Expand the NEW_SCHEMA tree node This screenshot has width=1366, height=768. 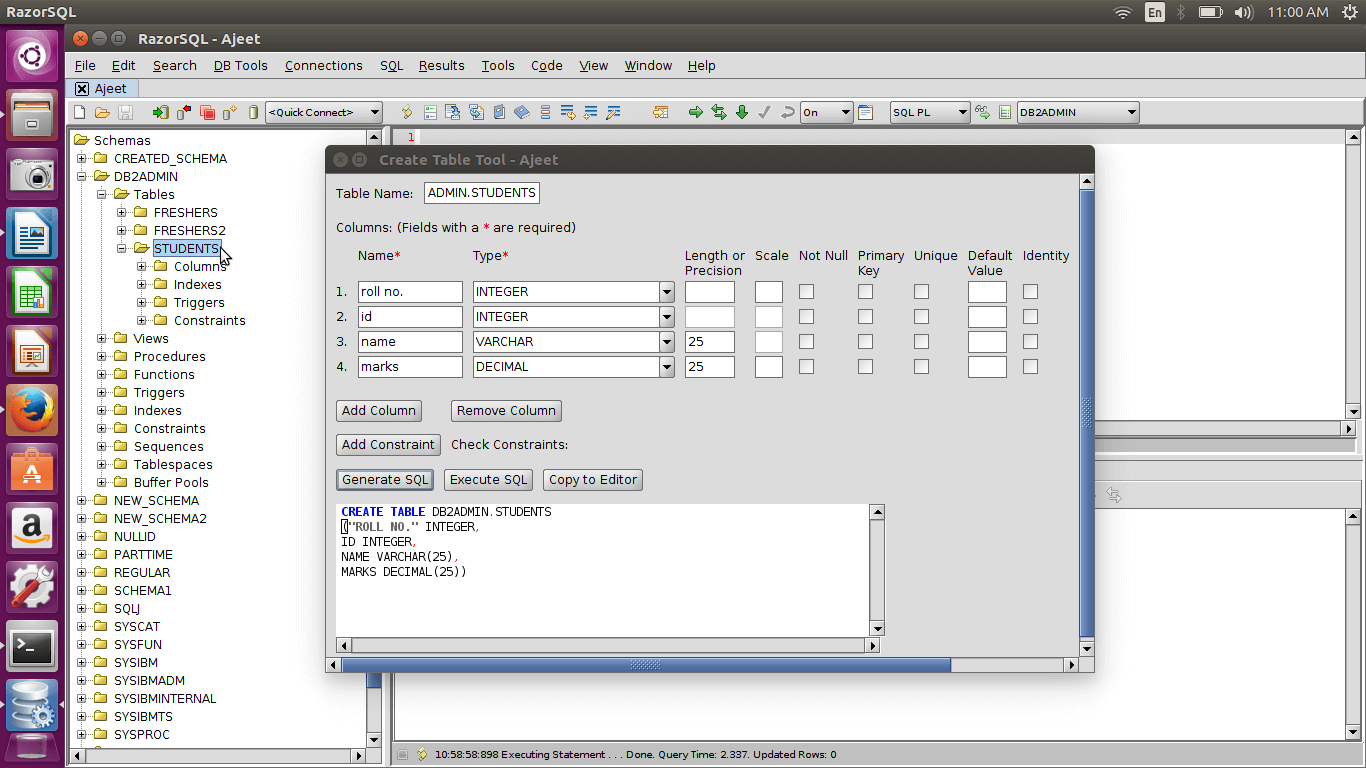82,501
